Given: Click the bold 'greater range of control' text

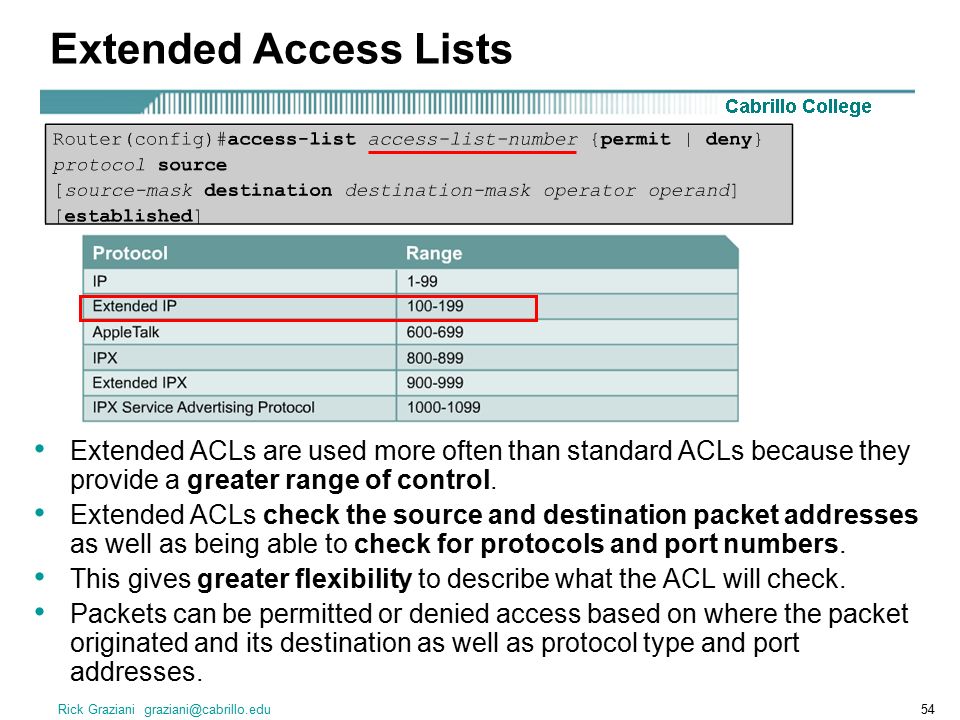Looking at the screenshot, I should click(338, 480).
